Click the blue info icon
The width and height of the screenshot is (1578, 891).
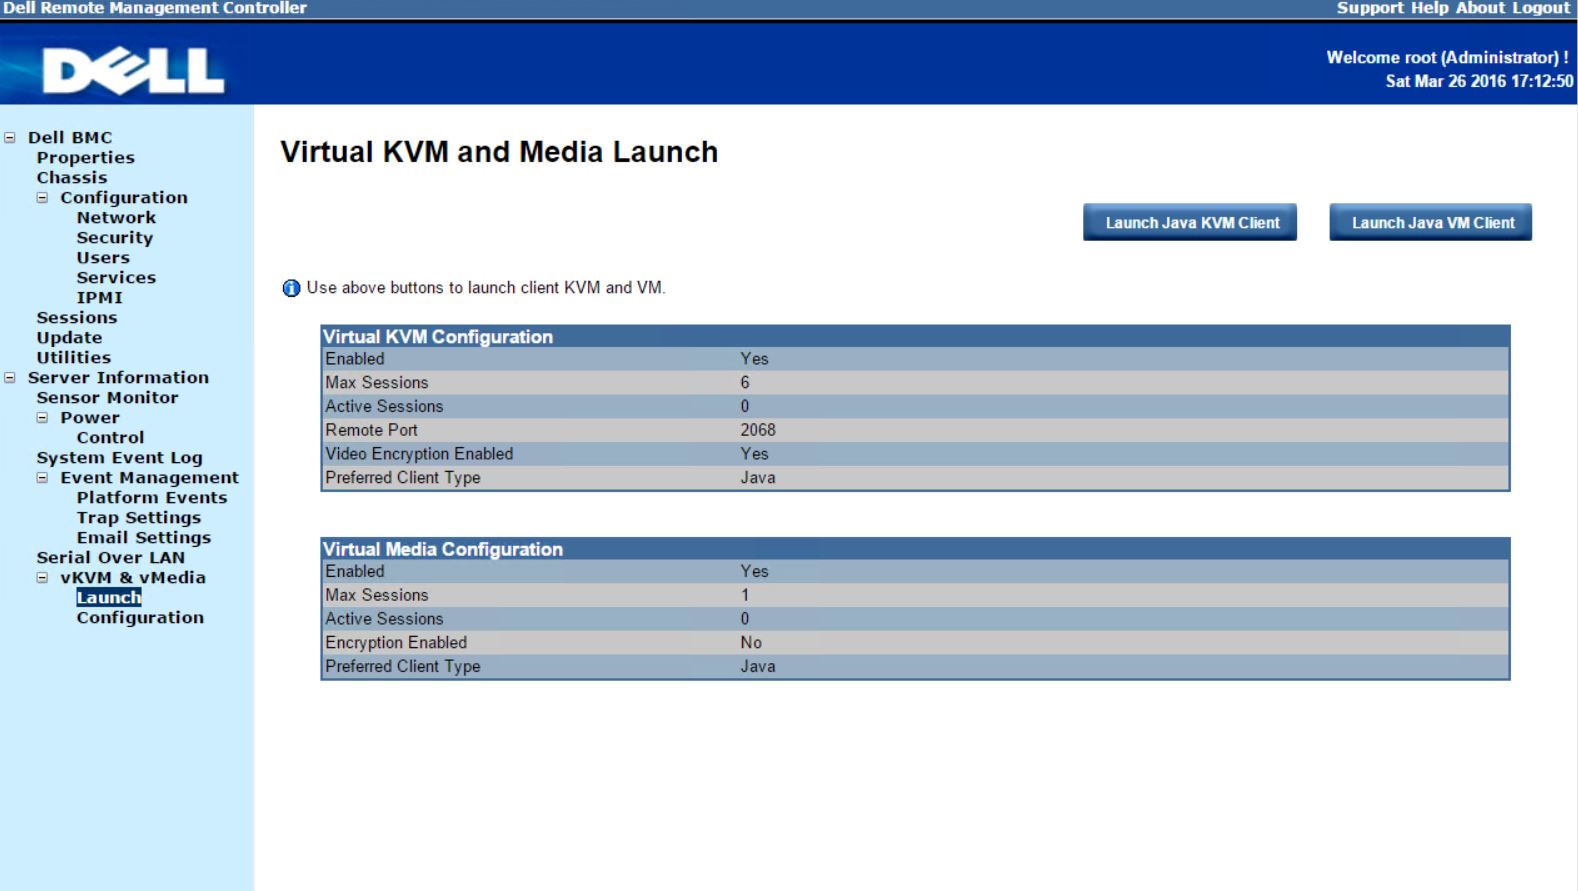tap(291, 288)
